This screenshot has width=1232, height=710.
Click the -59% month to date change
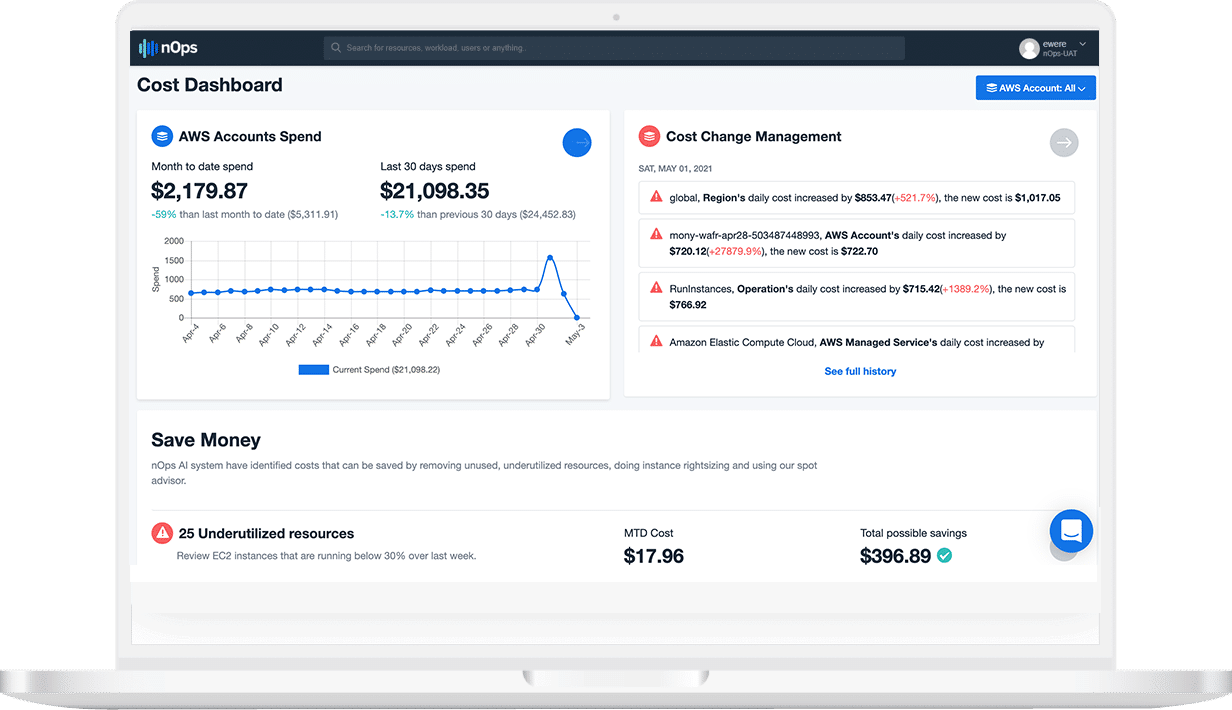tap(163, 215)
